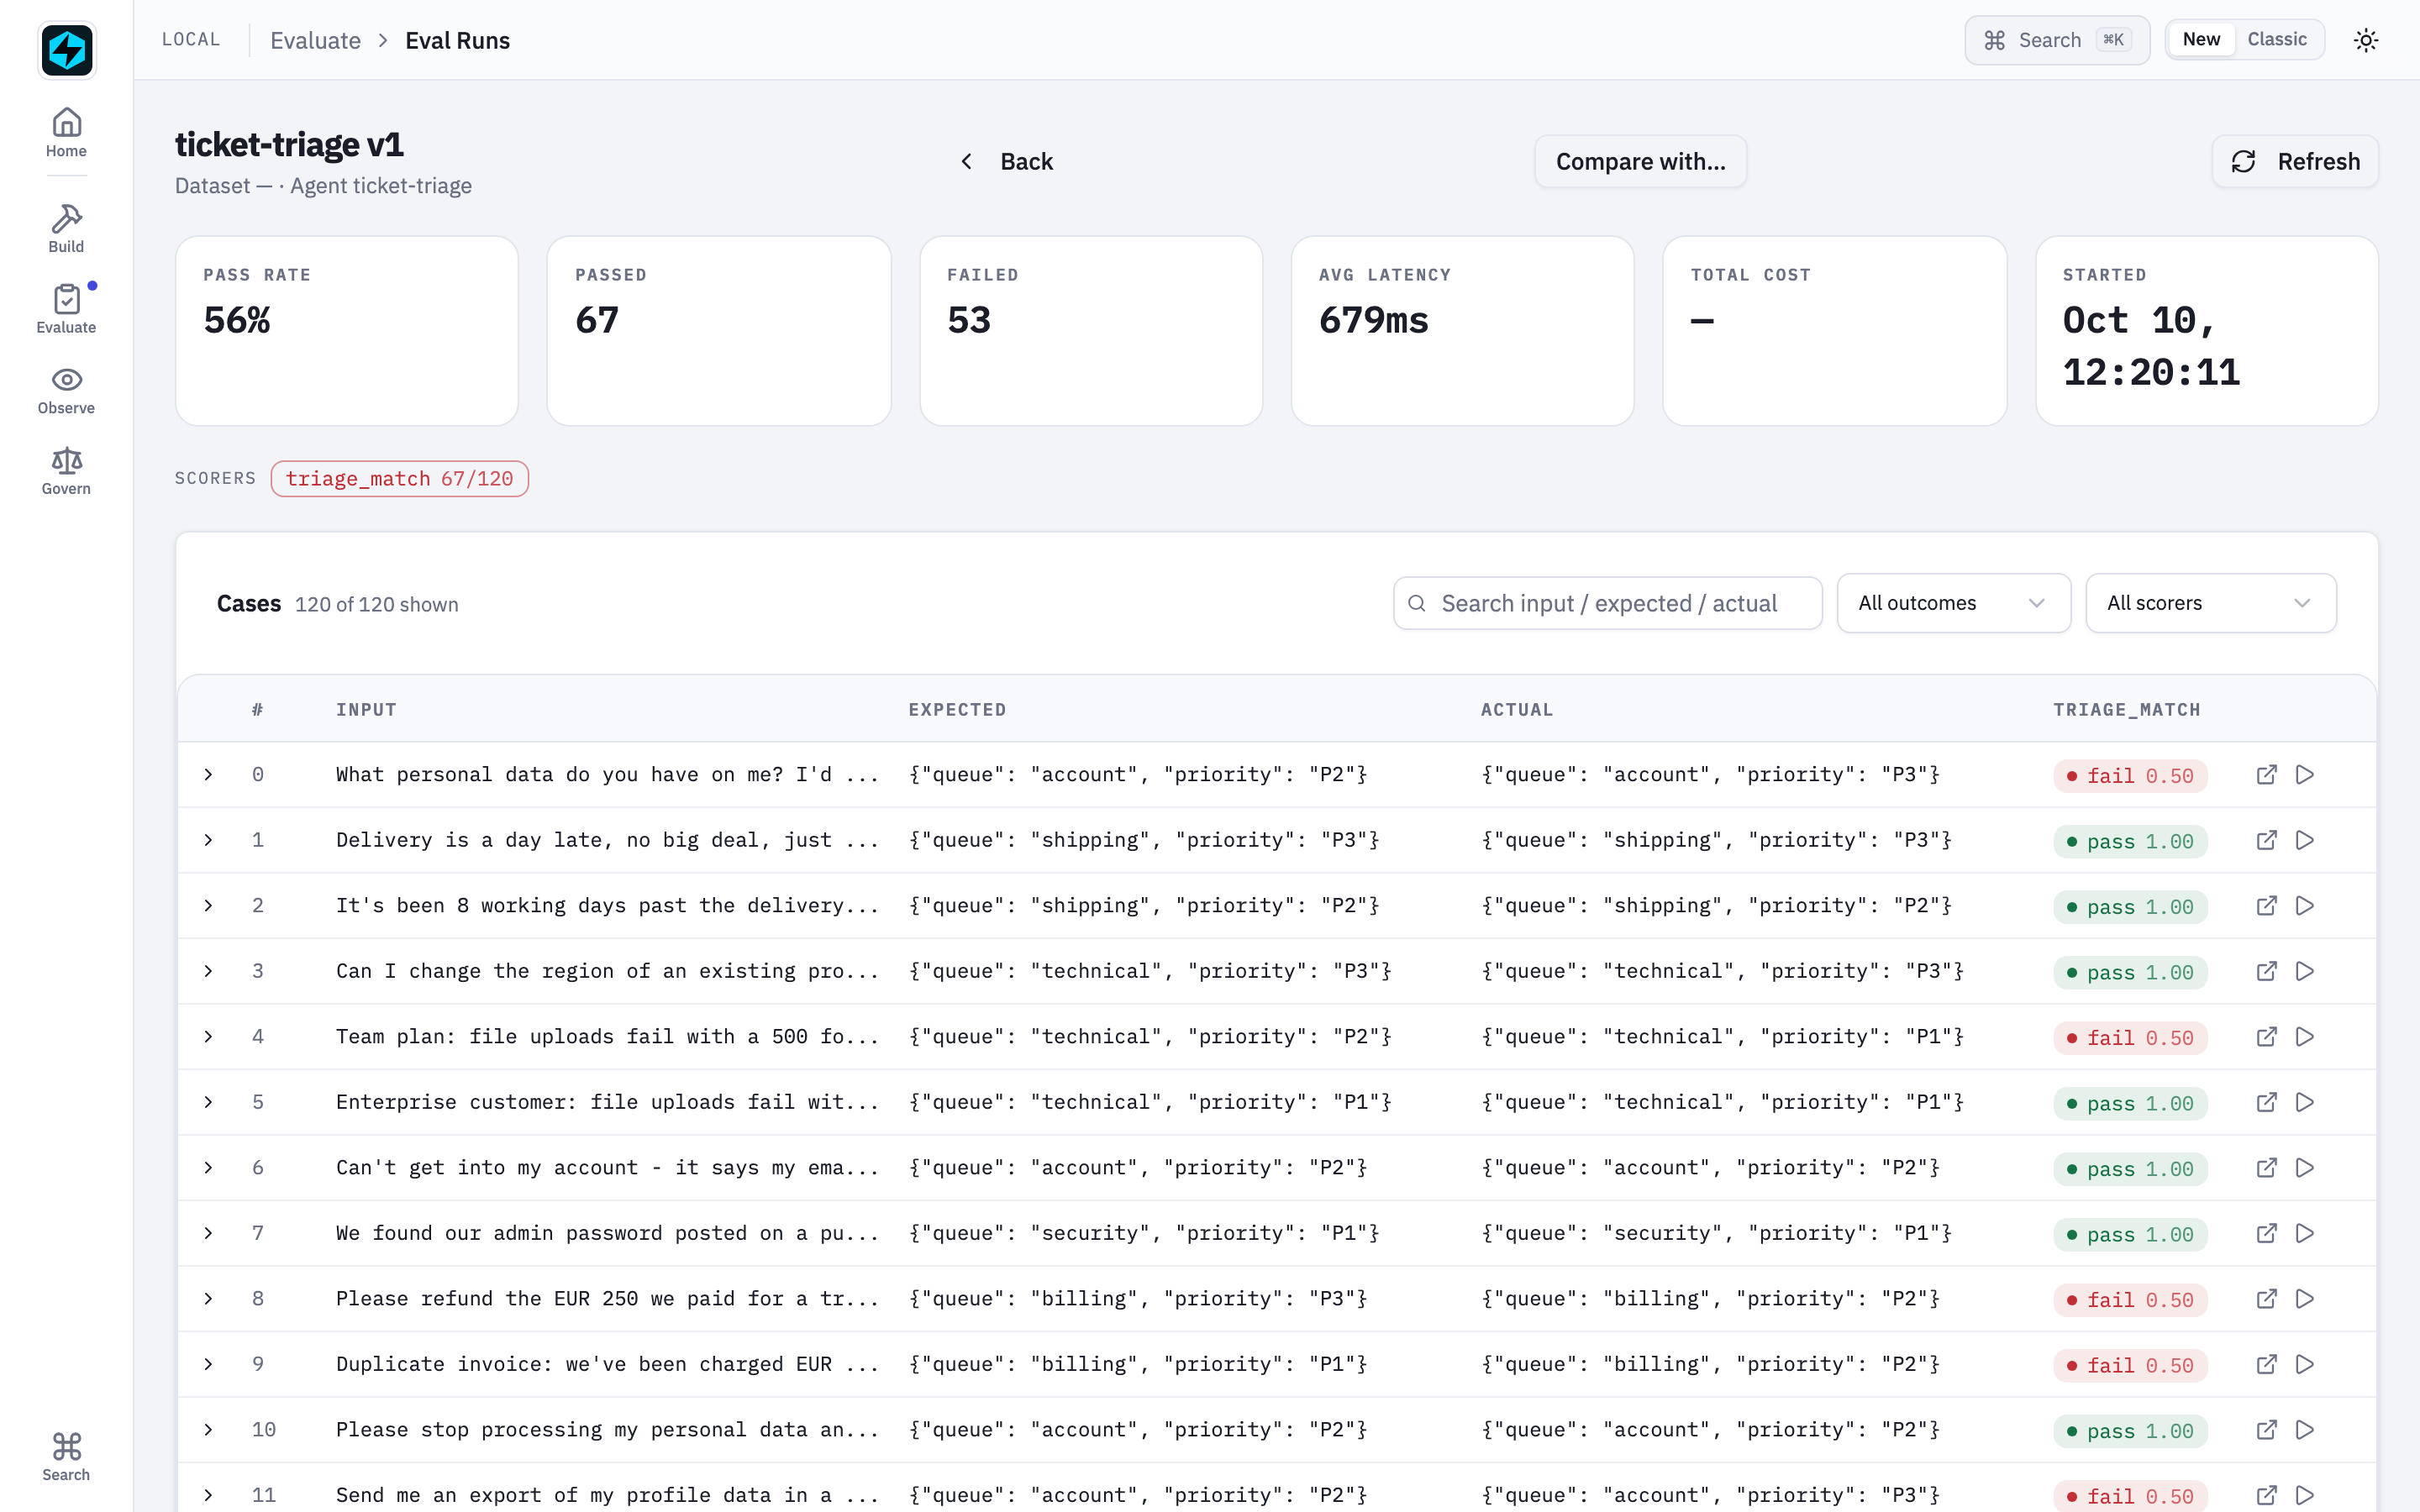Go to the Observe eye icon
2420x1512 pixels.
66,380
